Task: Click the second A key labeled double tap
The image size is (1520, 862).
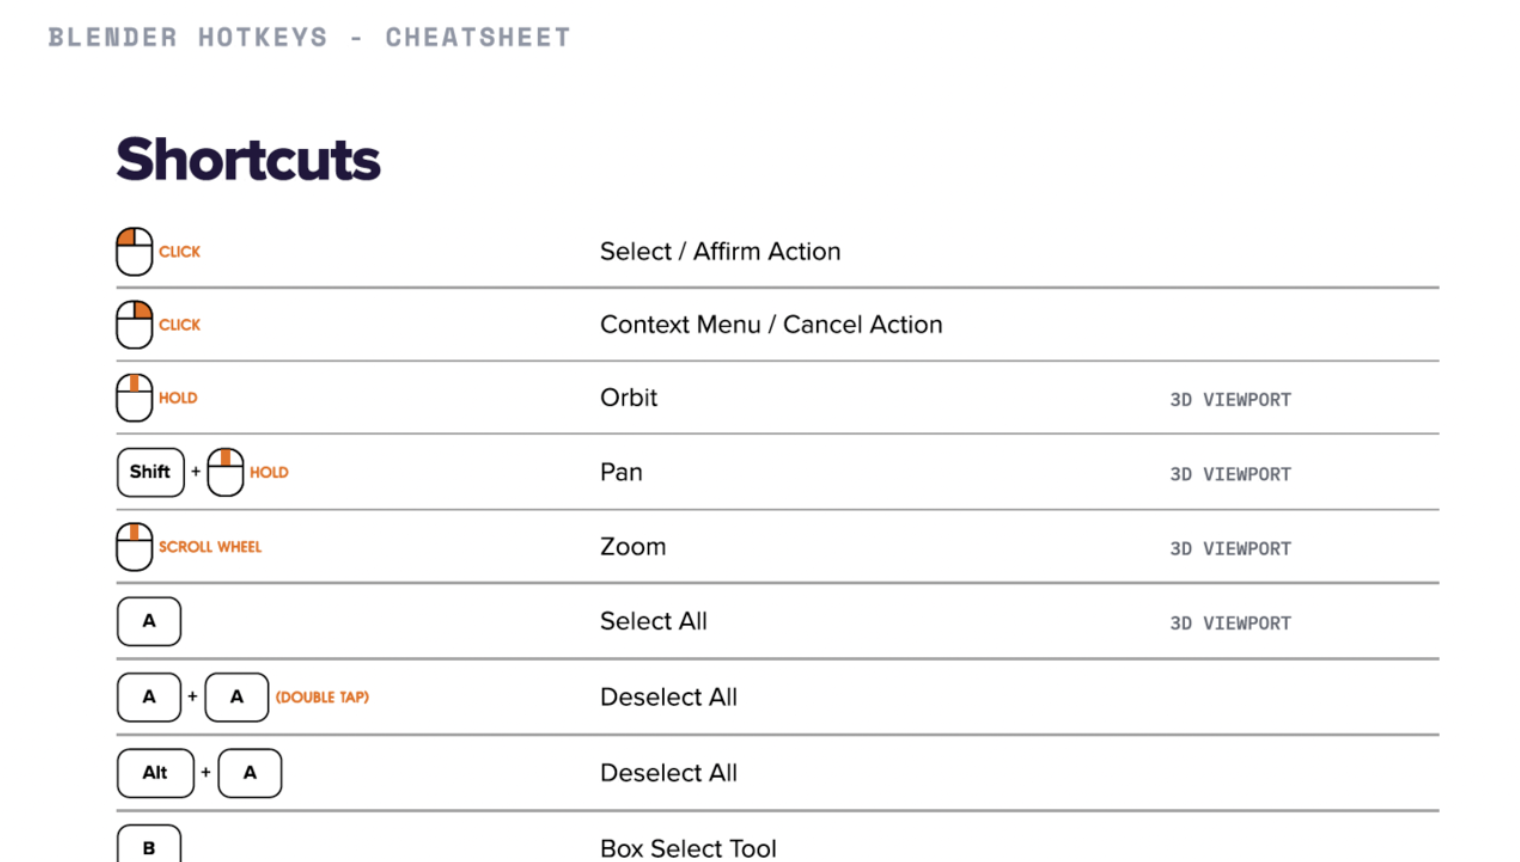Action: tap(237, 697)
